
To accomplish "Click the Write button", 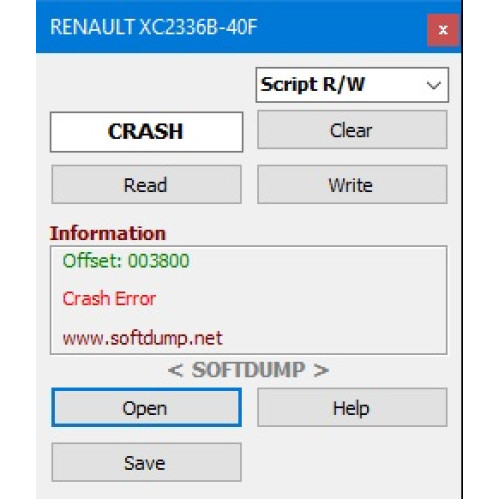I will (x=352, y=184).
